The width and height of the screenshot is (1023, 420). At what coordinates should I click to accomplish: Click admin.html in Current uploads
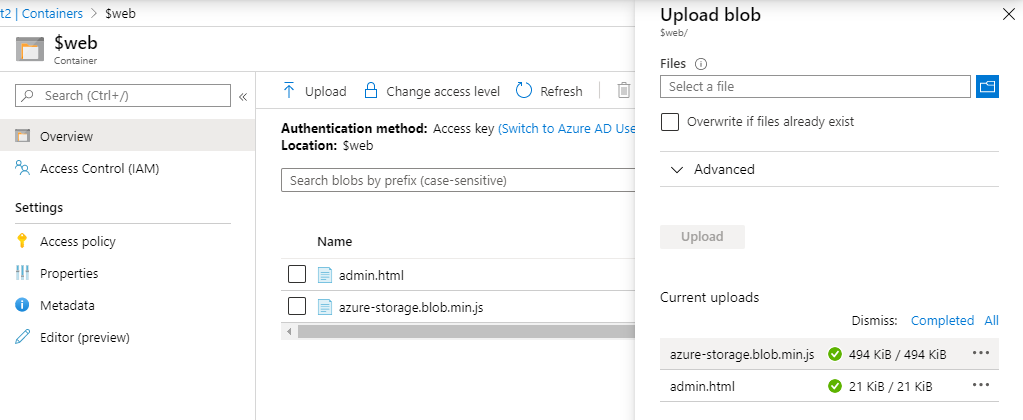point(702,387)
